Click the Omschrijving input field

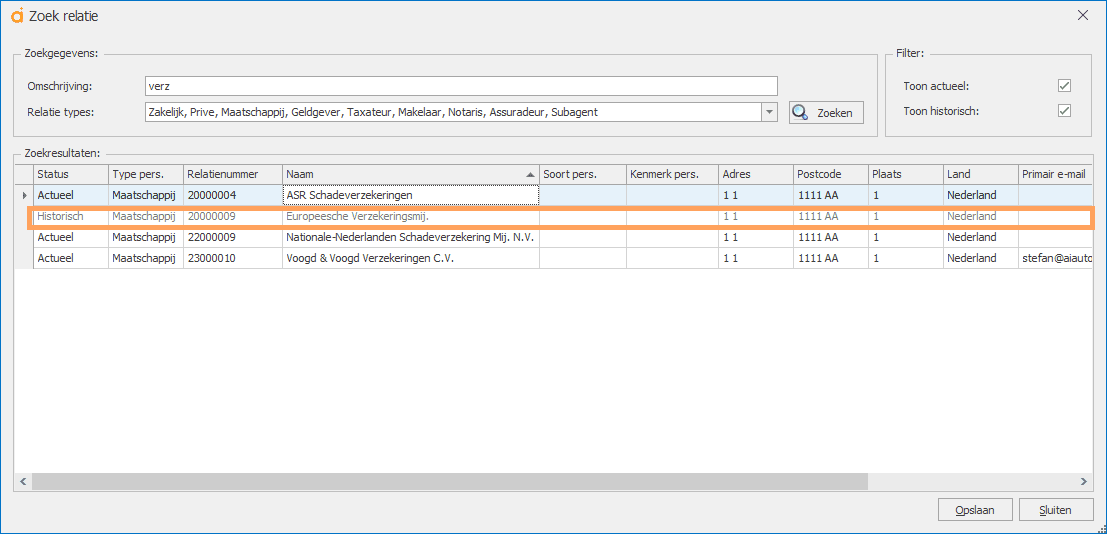(460, 86)
